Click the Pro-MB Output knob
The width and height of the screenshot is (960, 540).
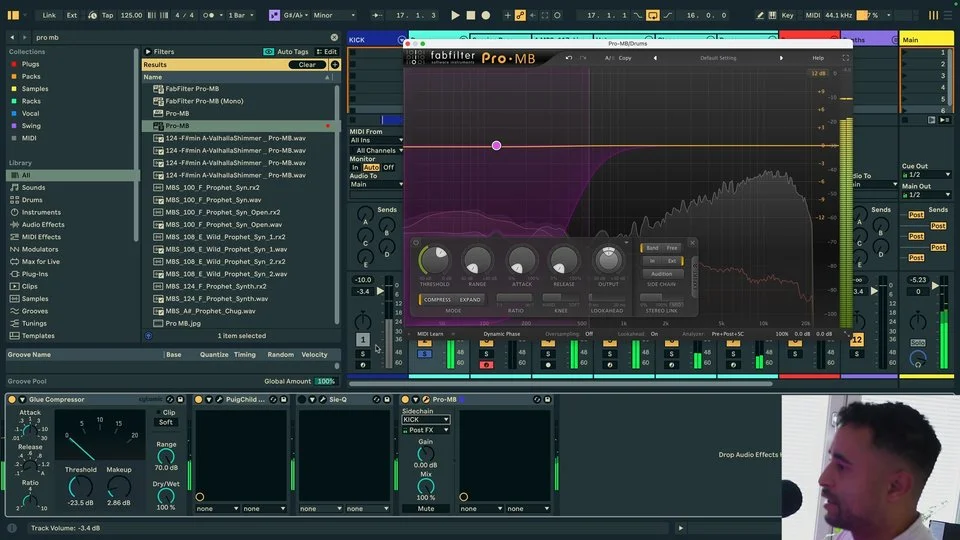click(x=608, y=260)
